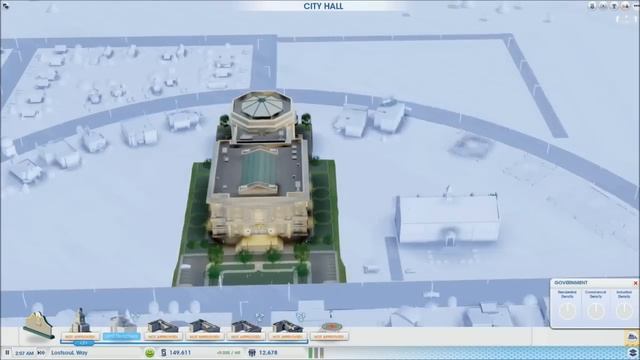This screenshot has height=360, width=640.
Task: Click the fast-forward speed button
Action: [41, 353]
